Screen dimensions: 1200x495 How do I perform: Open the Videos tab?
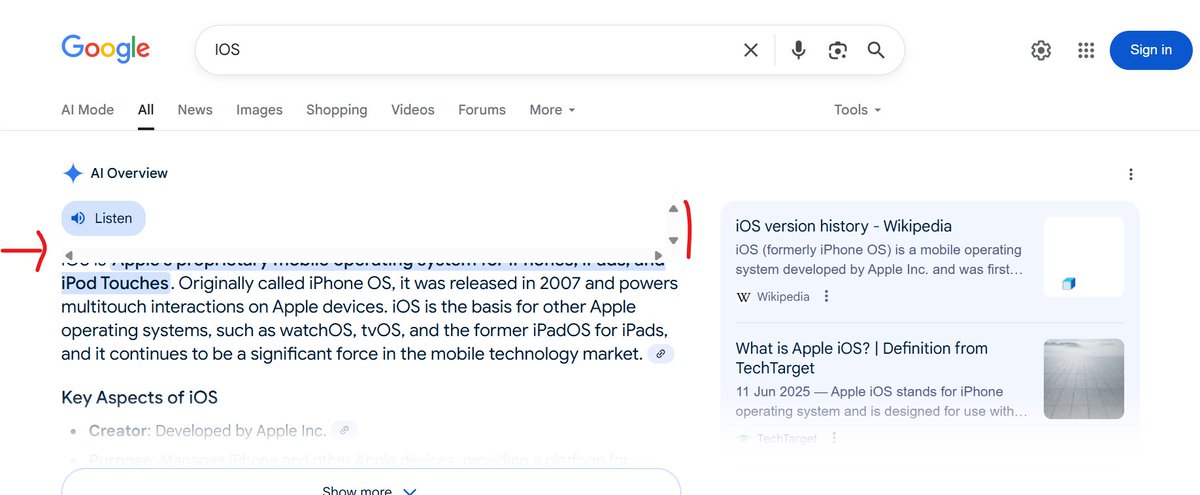(x=413, y=110)
